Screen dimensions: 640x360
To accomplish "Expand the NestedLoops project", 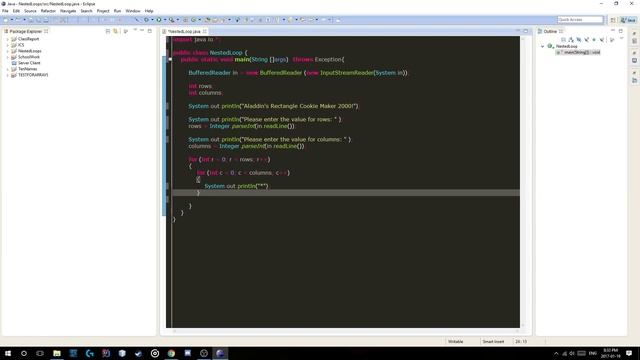I will [x=7, y=51].
